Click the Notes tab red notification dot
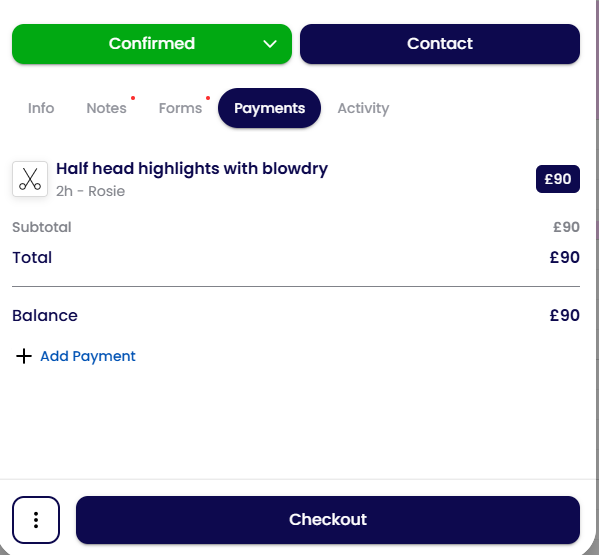Screen dimensions: 599x555 coord(133,98)
